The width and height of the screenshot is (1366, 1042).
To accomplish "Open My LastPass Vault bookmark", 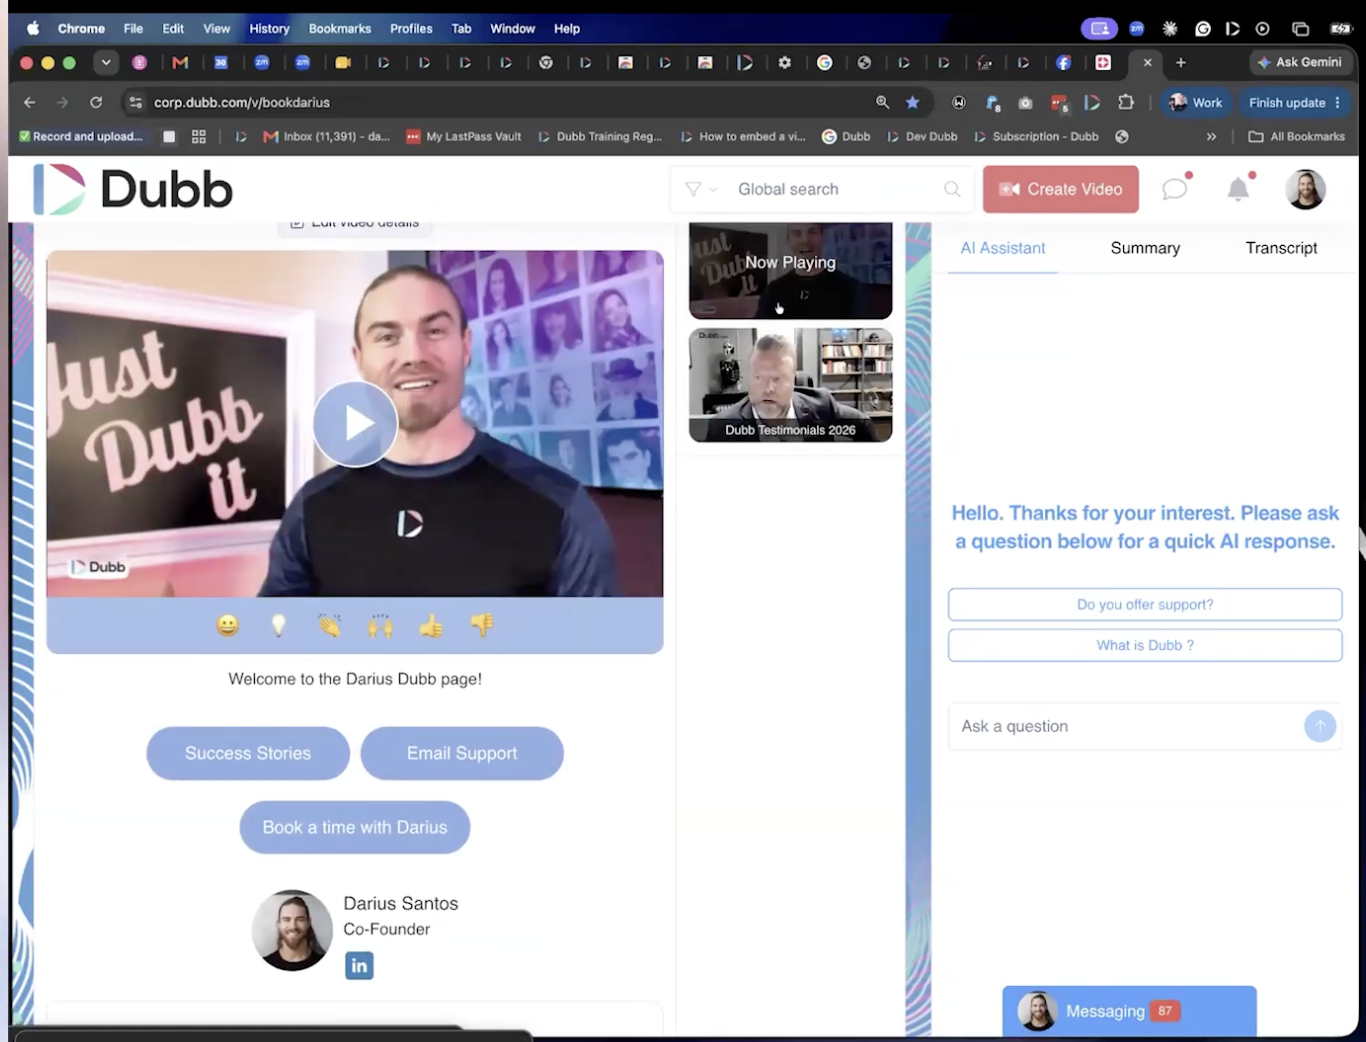I will (464, 136).
